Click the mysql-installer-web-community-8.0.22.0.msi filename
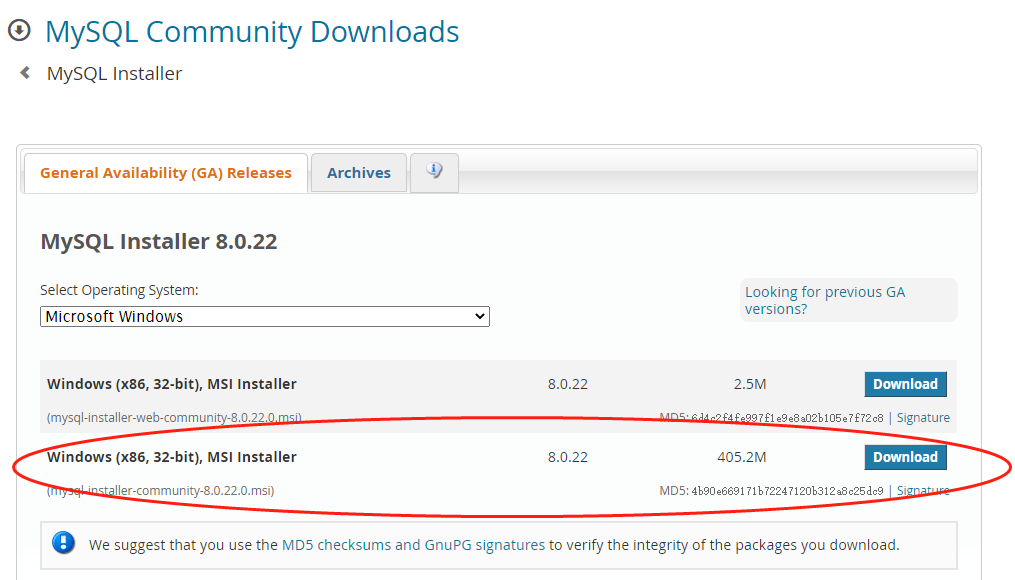 tap(174, 418)
